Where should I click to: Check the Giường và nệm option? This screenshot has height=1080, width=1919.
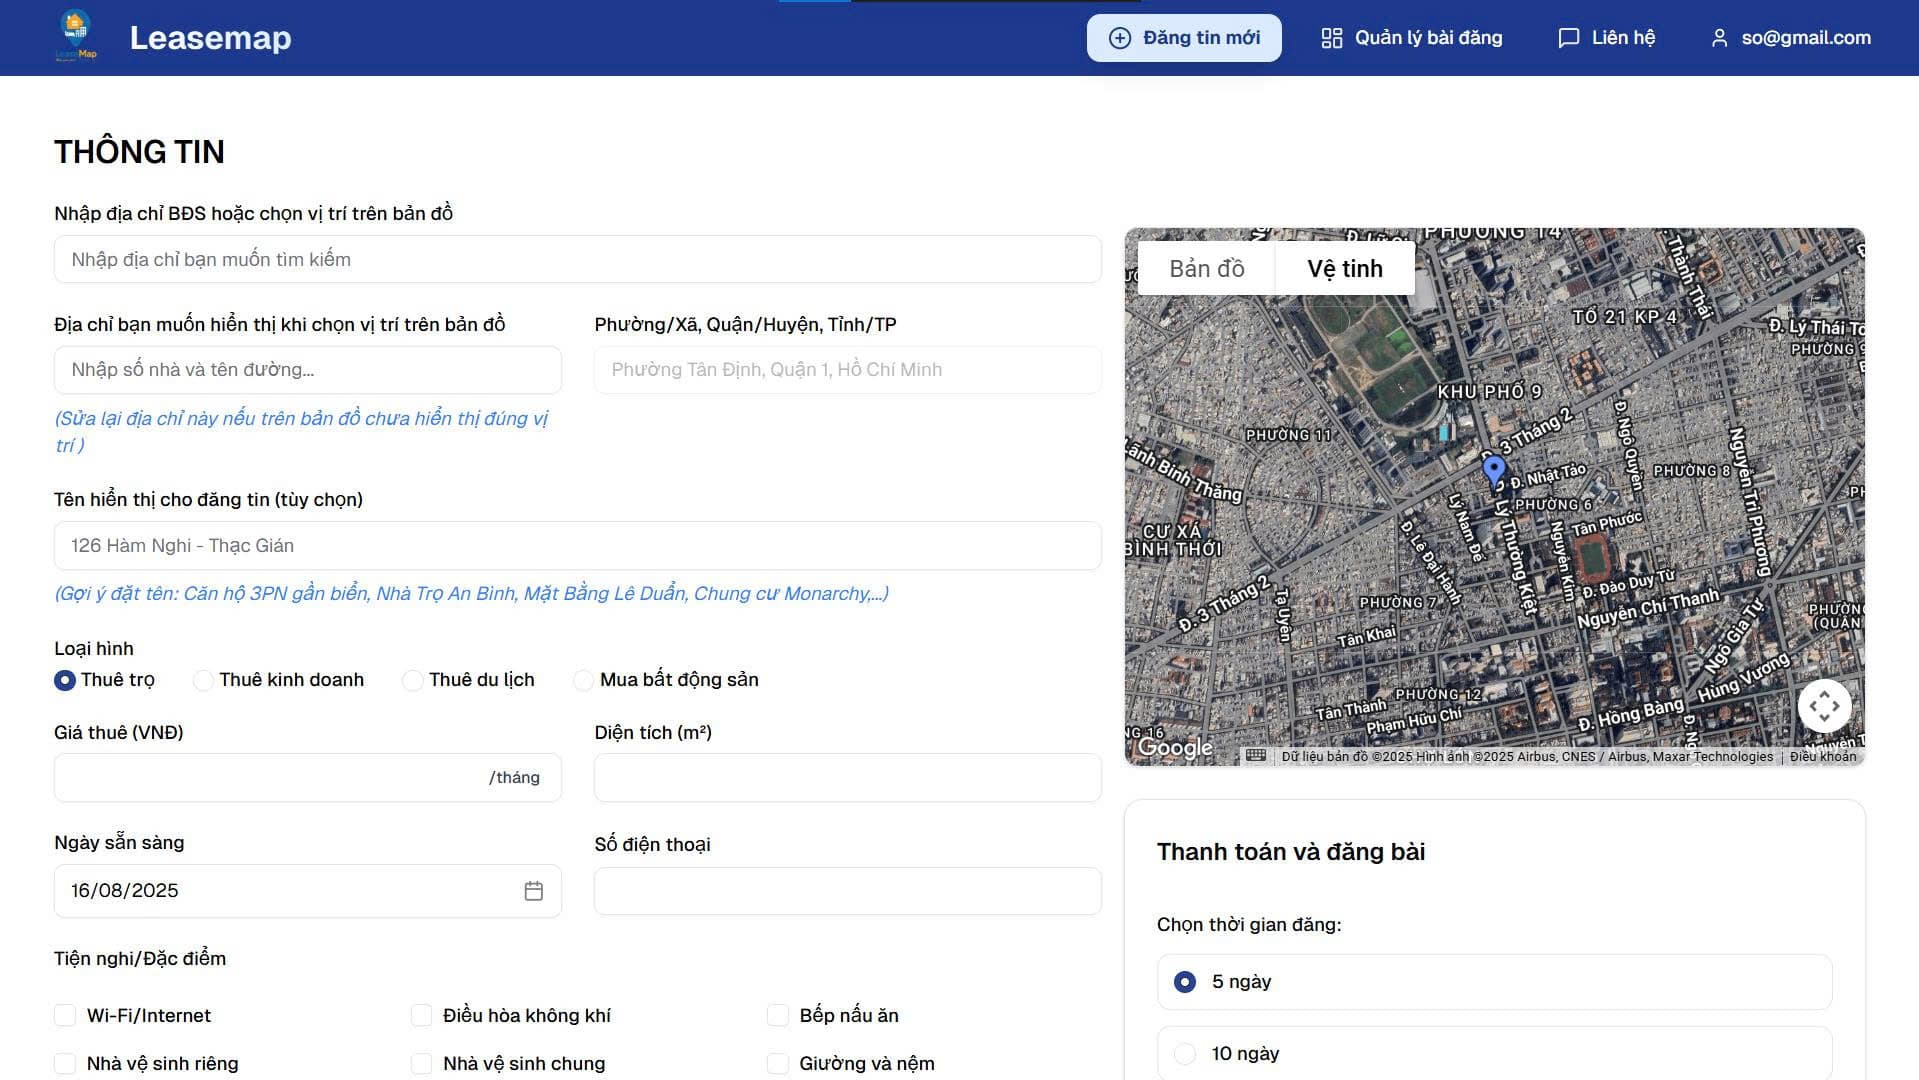[x=778, y=1063]
